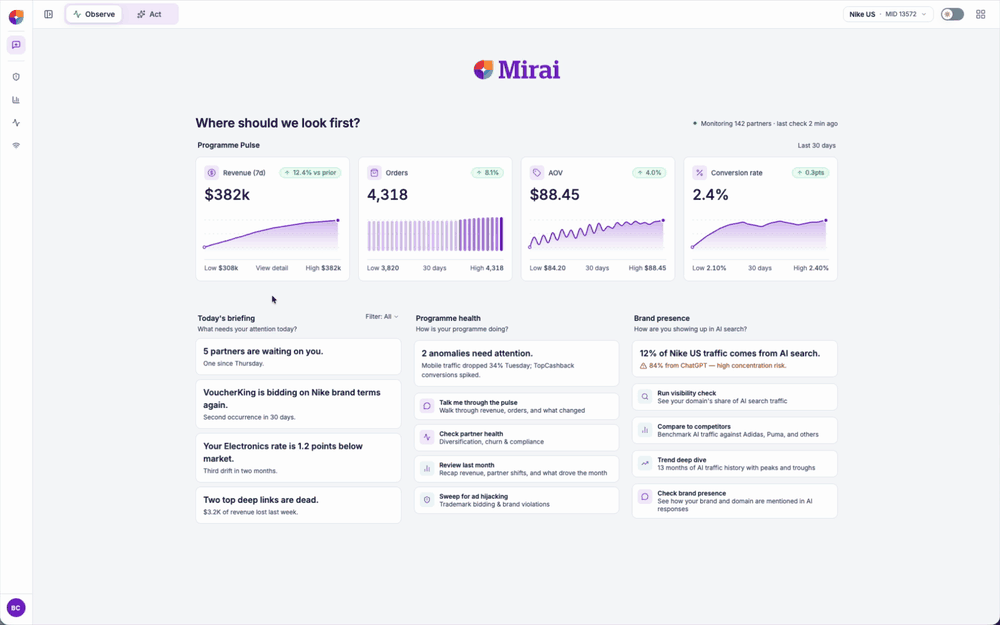Screen dimensions: 1000x625
Task: Click the 4.0% badge on the AOV card
Action: point(649,173)
